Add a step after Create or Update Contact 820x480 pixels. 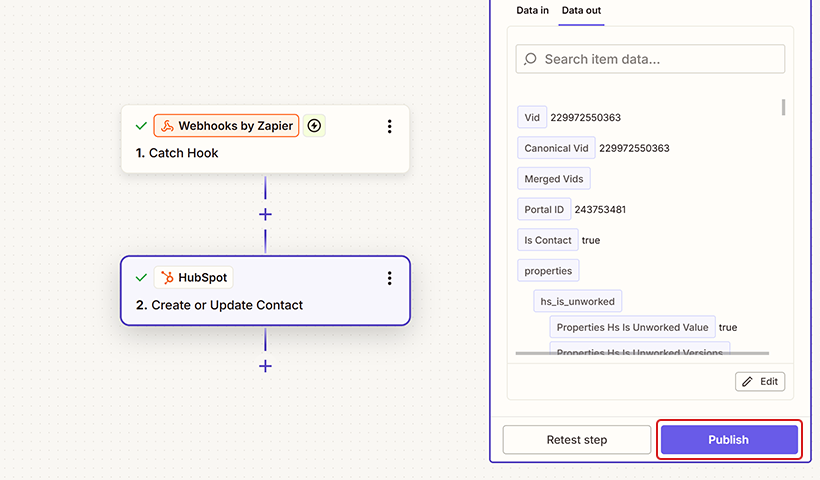click(265, 366)
